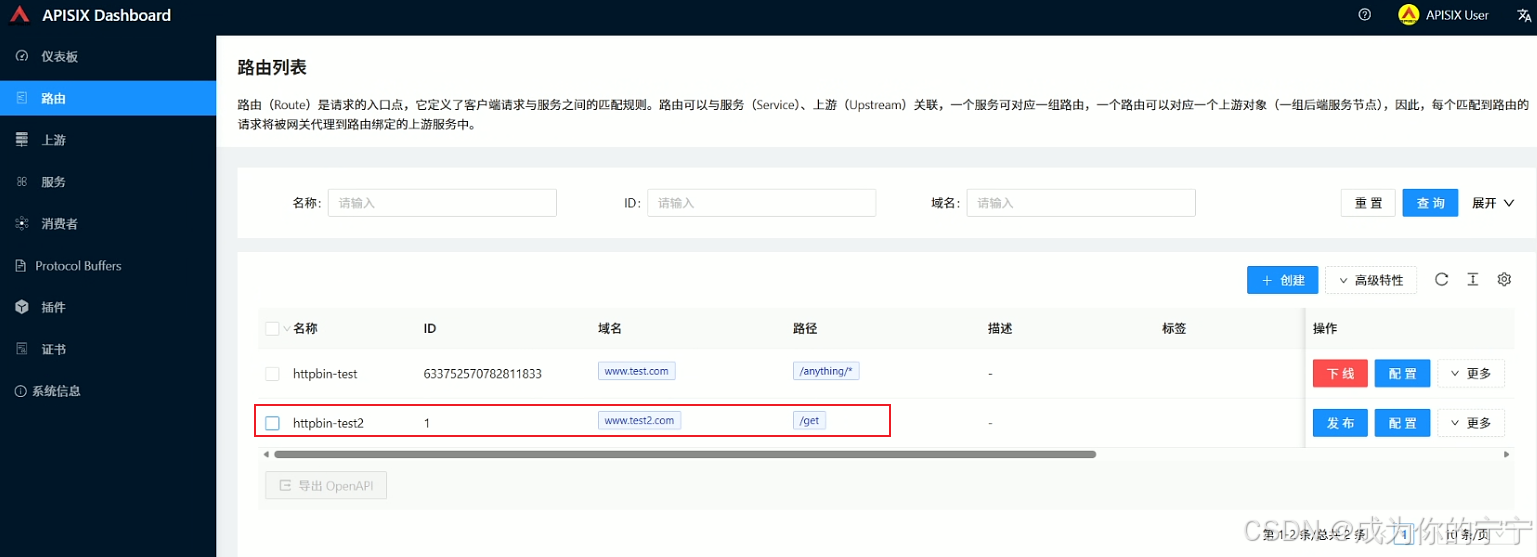Focus the 域名 search input

point(1081,203)
